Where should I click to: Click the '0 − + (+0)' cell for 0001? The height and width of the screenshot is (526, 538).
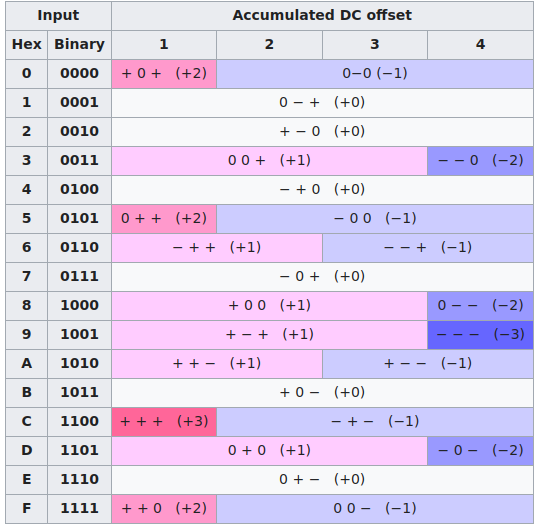click(x=322, y=103)
